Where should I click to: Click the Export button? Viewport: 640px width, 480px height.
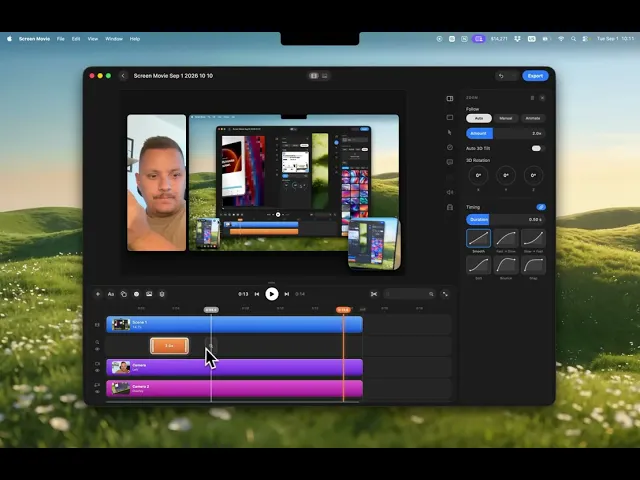(535, 76)
